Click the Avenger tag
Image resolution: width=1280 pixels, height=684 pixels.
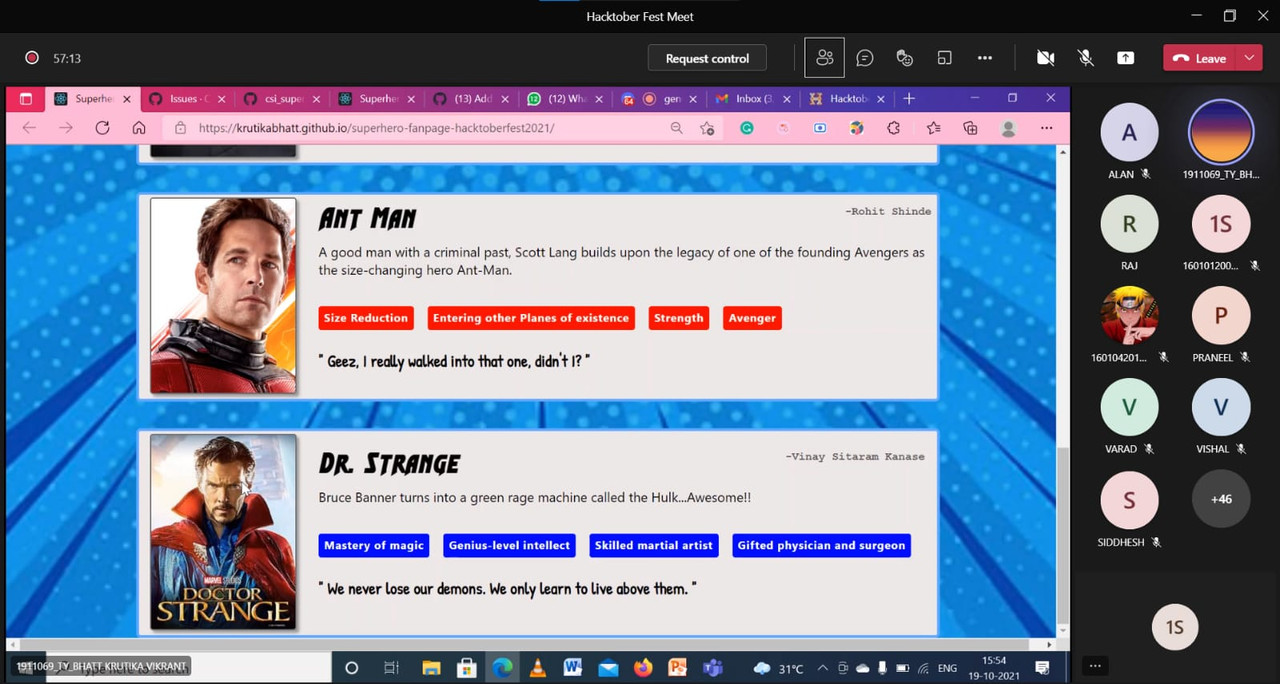(x=752, y=318)
